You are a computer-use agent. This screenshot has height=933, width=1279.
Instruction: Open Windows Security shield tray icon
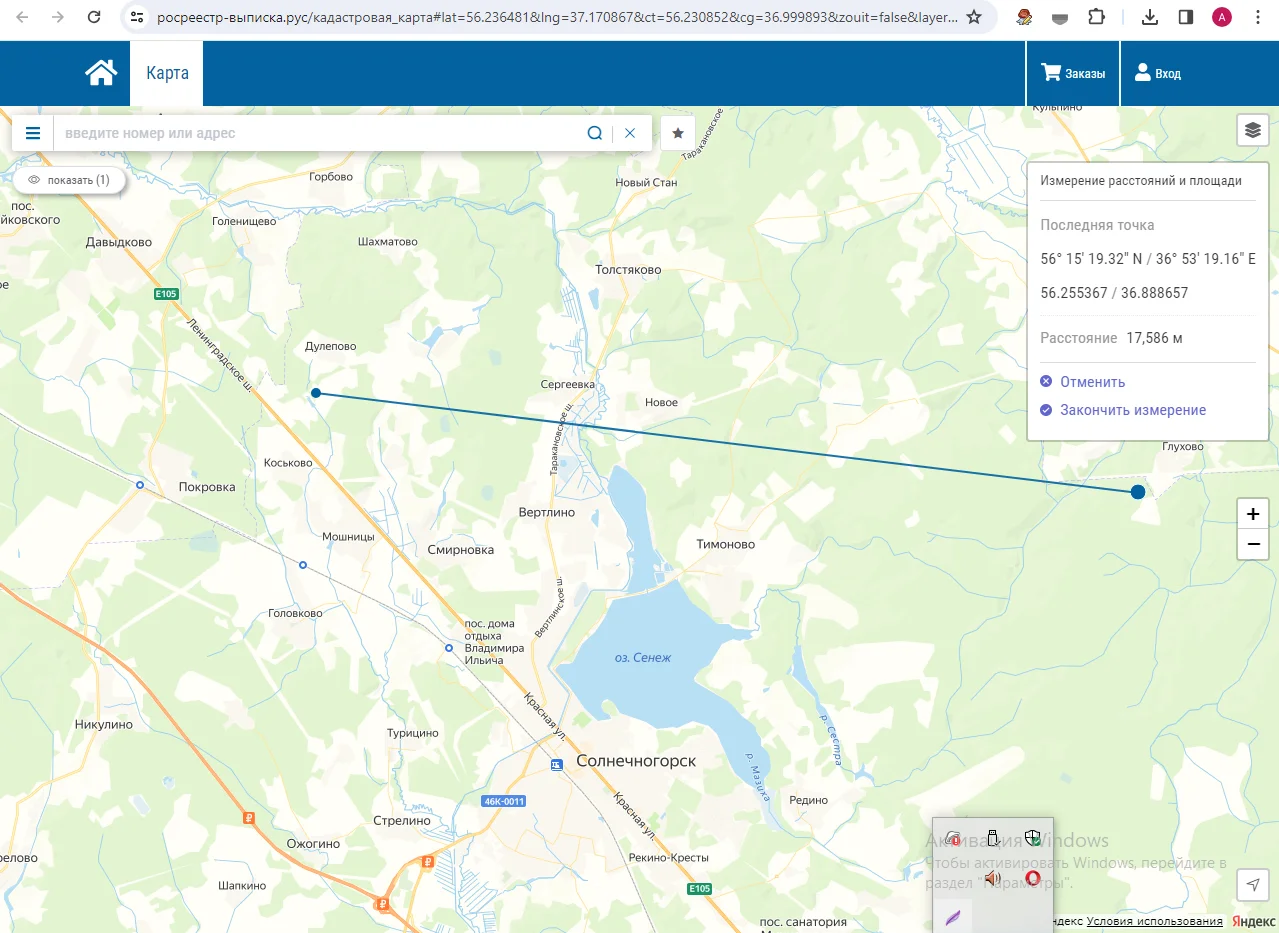coord(1033,838)
